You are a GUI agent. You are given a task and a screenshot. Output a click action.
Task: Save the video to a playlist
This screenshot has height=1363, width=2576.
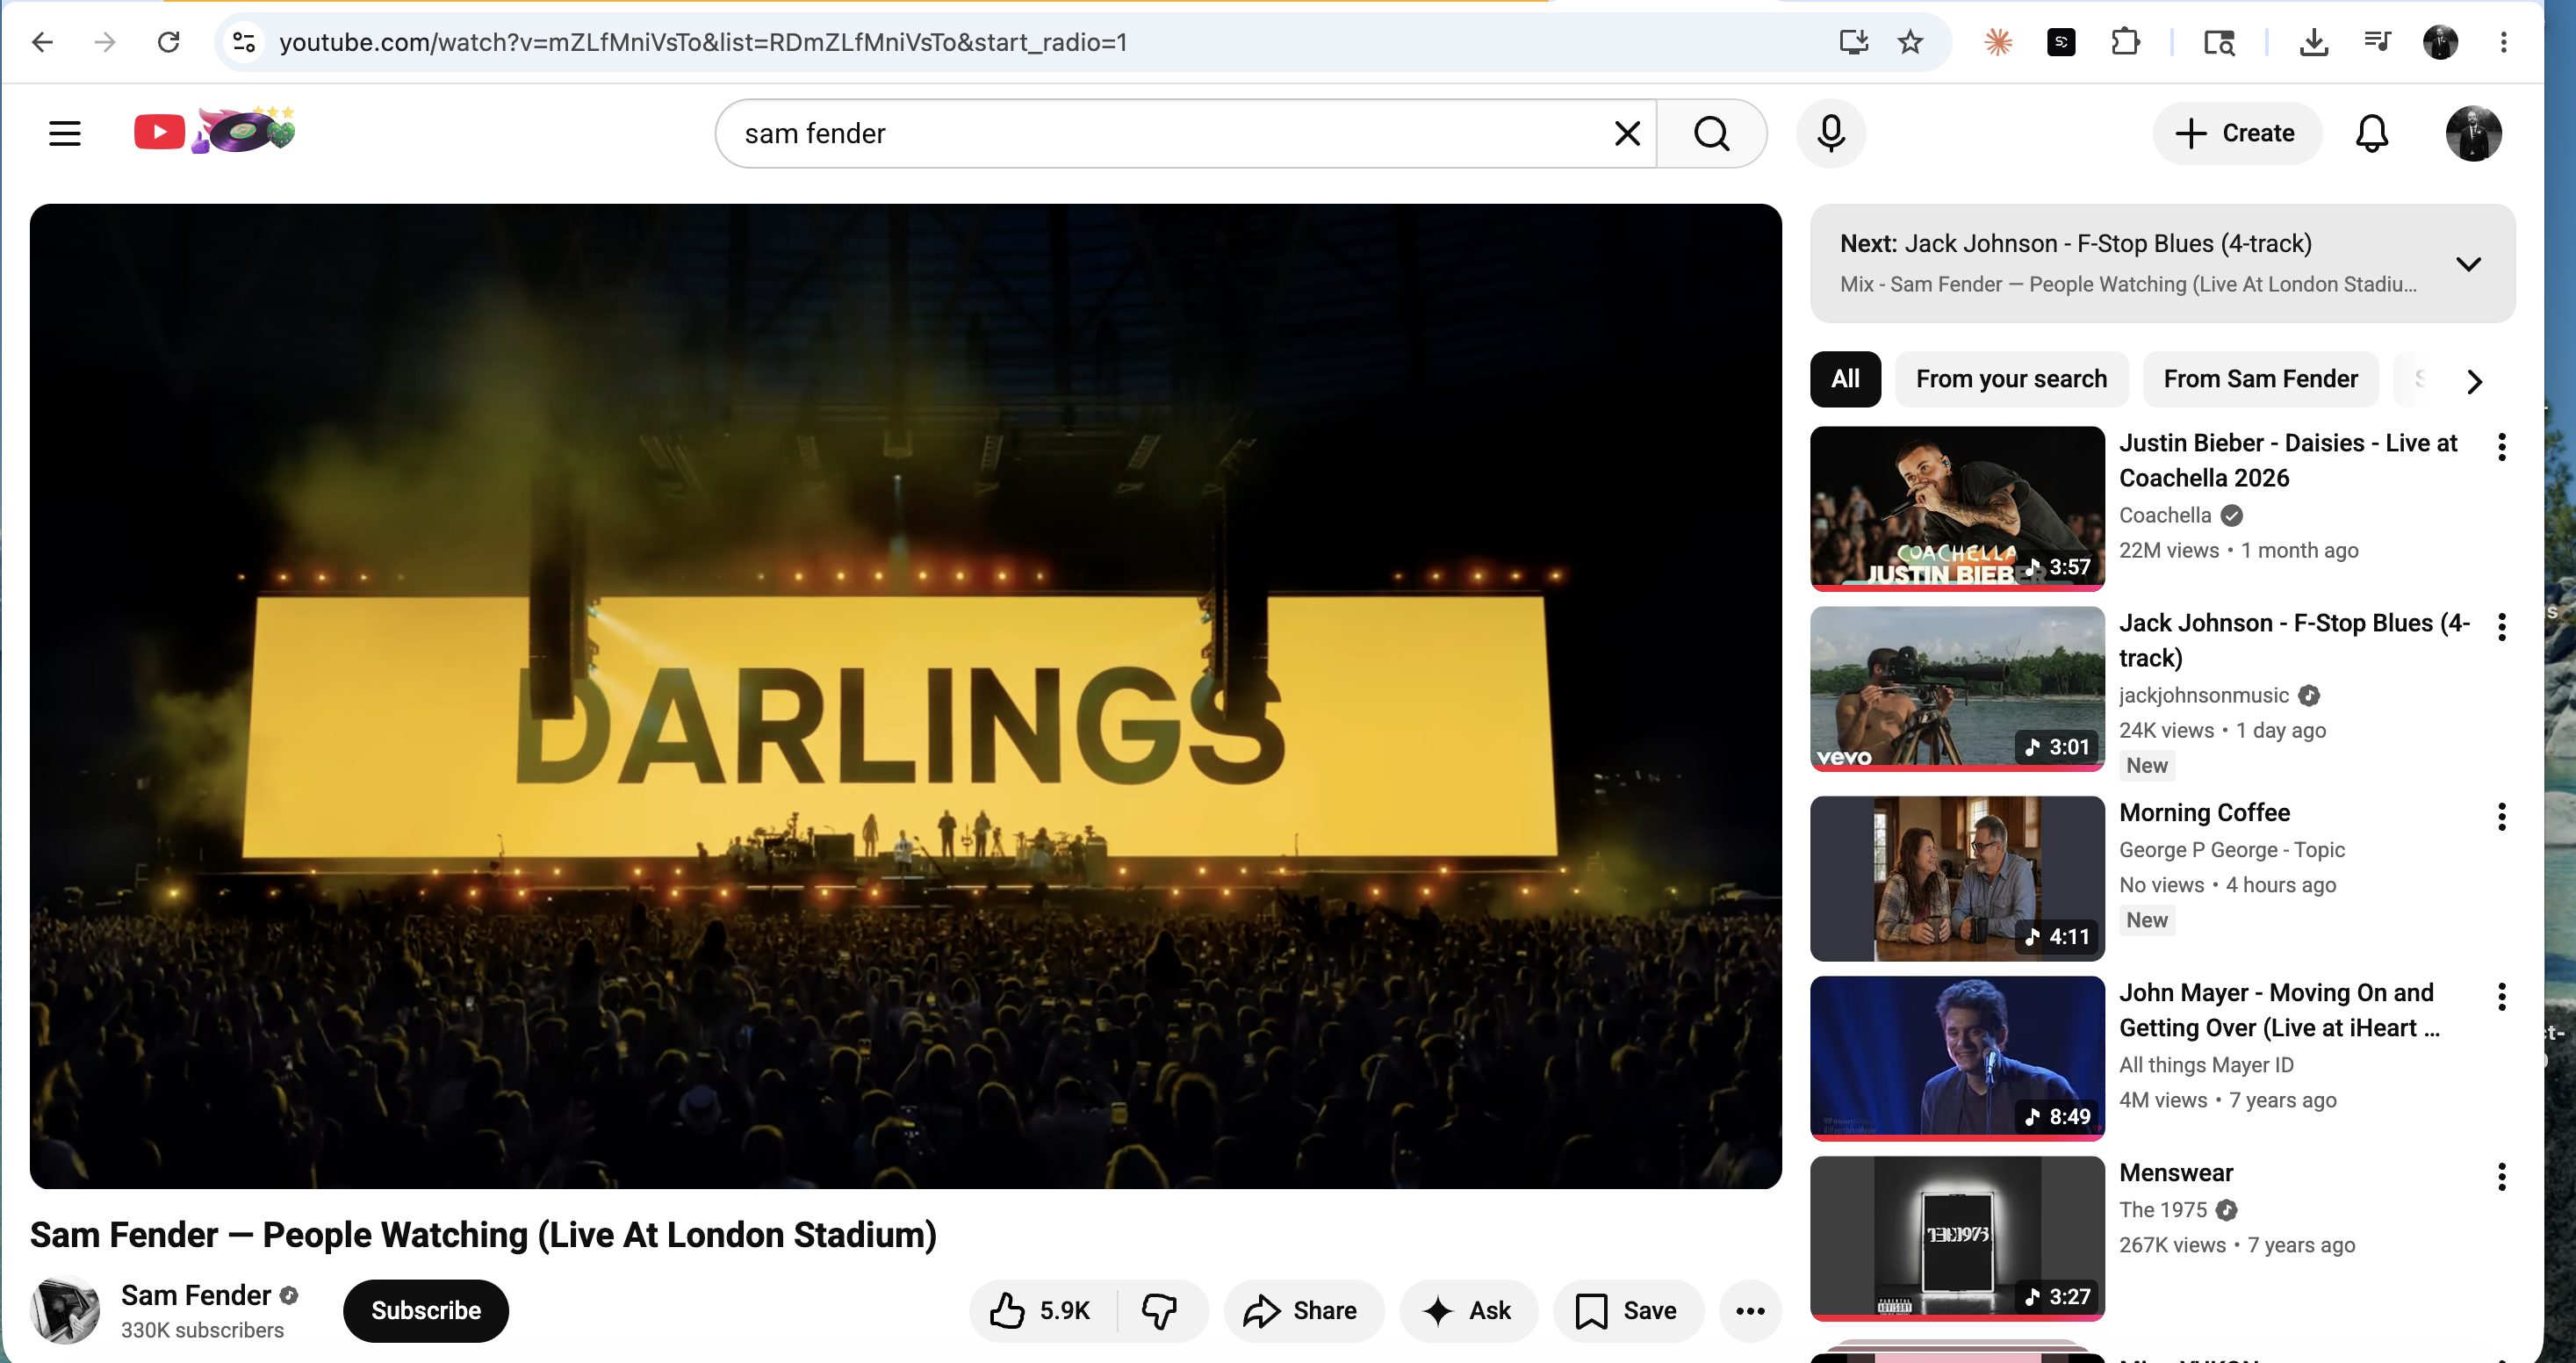(x=1628, y=1310)
